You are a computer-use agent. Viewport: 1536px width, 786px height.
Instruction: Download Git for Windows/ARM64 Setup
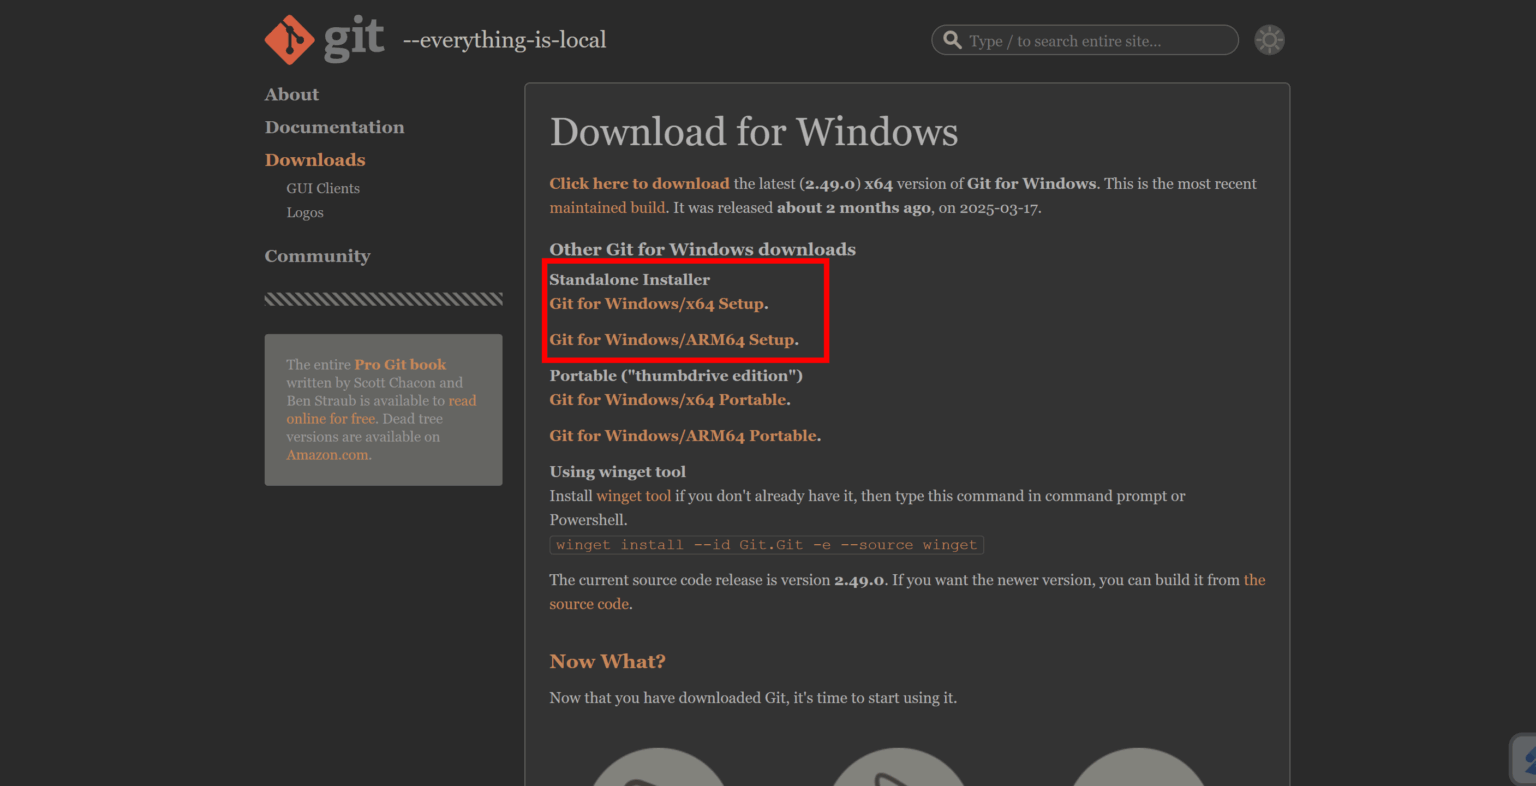[672, 340]
